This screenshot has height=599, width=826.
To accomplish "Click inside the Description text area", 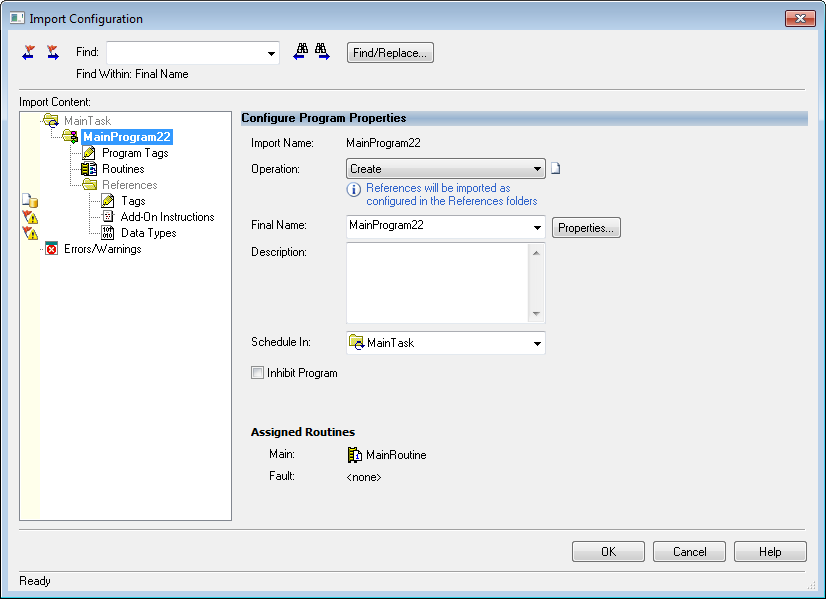I will [438, 283].
